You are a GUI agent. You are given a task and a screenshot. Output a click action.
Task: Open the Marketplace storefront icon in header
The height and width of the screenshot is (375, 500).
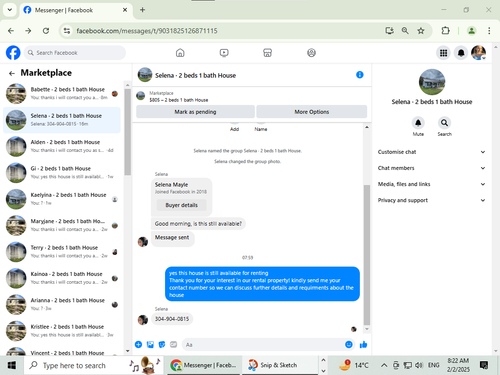267,53
